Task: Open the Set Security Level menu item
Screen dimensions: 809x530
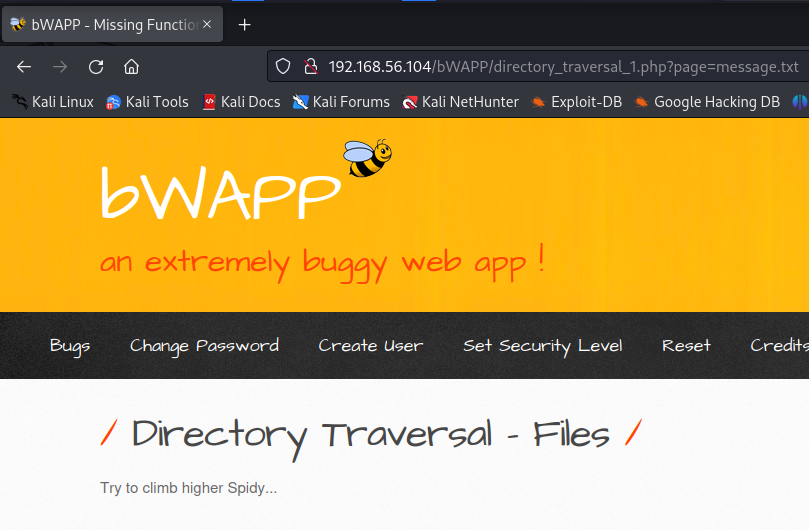Action: pos(543,346)
